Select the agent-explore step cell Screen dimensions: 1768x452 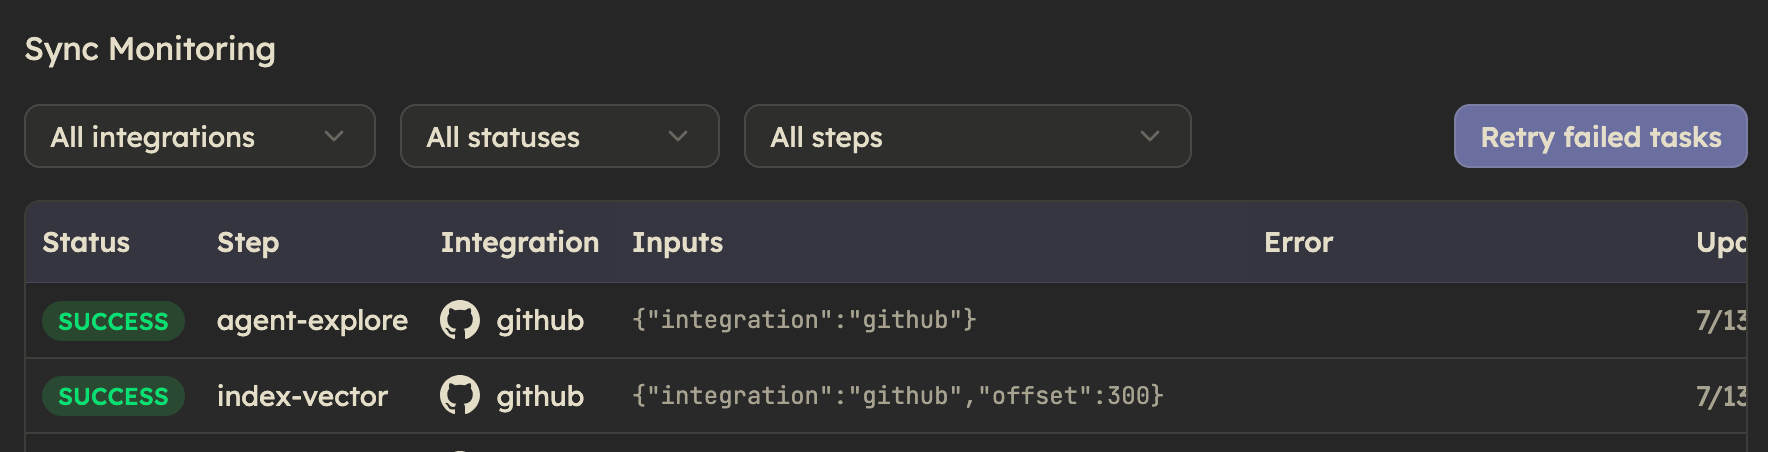point(312,320)
